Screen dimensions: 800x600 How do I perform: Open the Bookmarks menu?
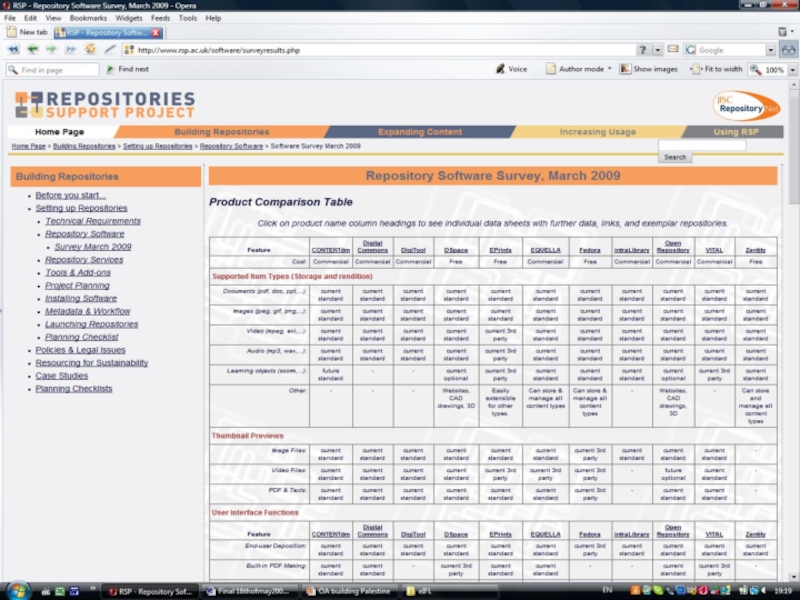pos(88,18)
